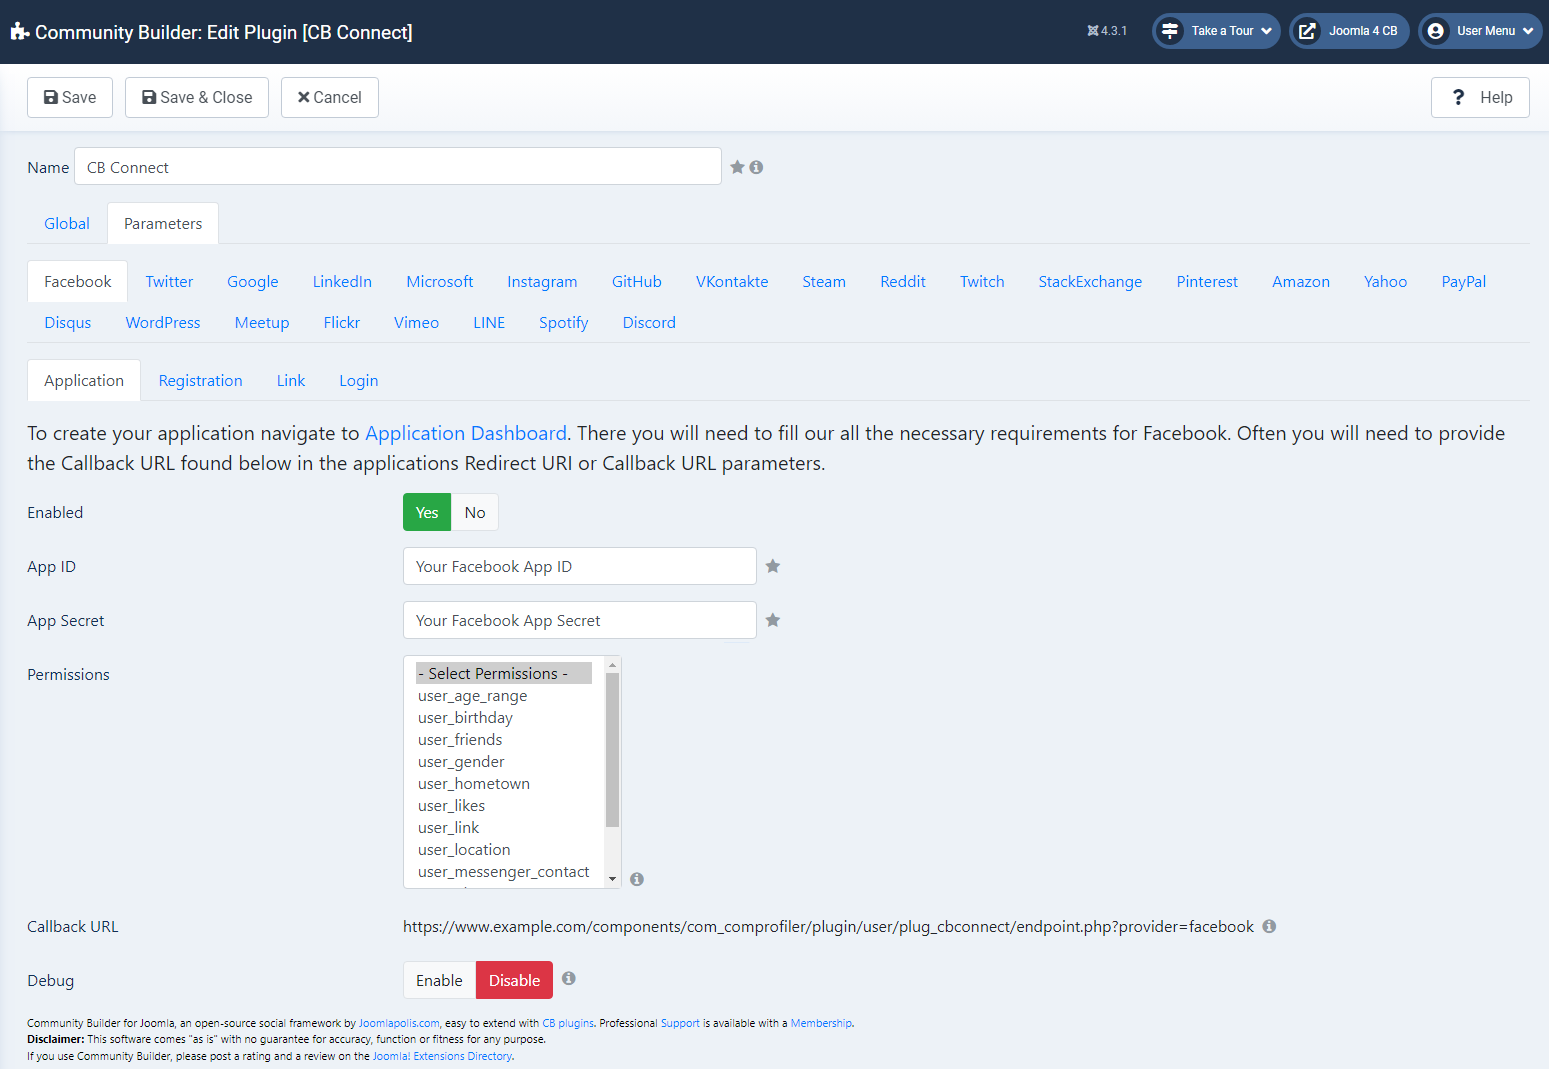Click the Take a Tour signpost icon
The height and width of the screenshot is (1069, 1549).
click(x=1170, y=31)
